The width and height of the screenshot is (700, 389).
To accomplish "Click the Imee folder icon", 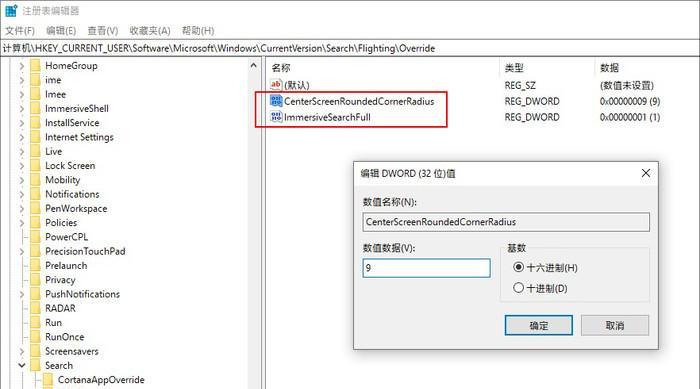I will (36, 94).
